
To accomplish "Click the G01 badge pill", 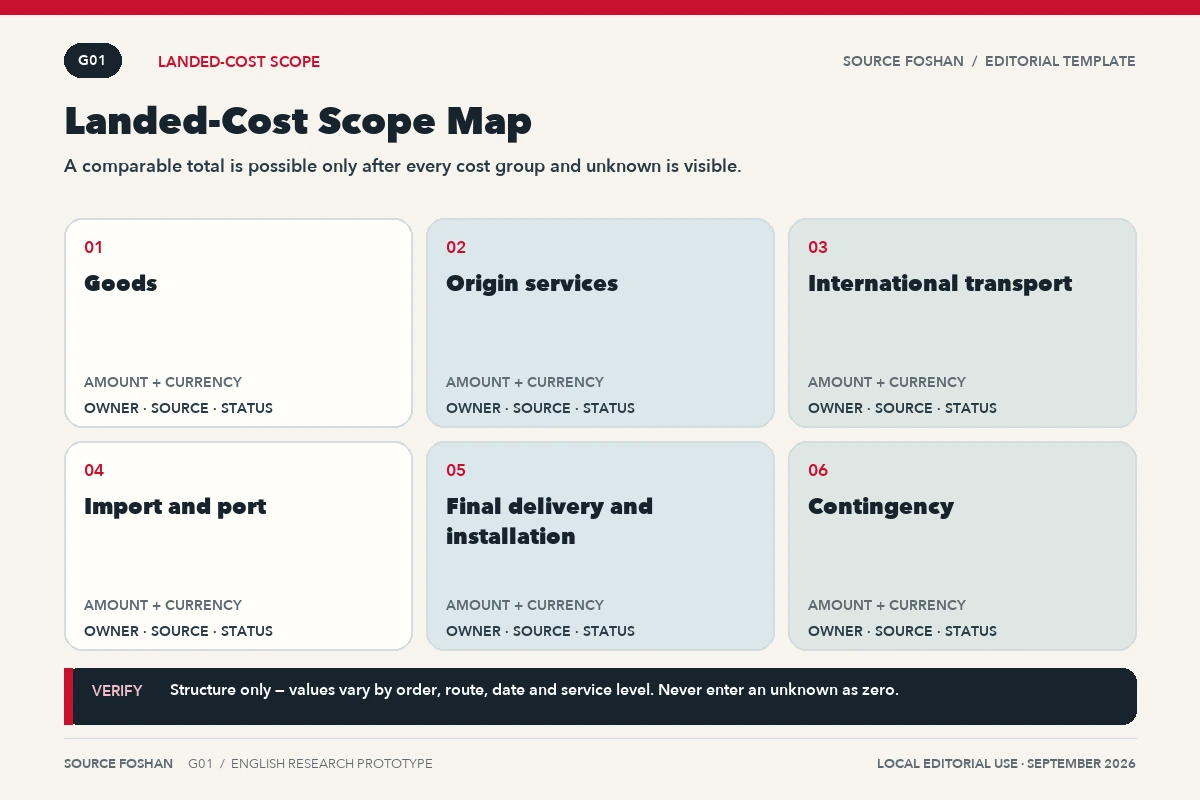I will point(93,61).
